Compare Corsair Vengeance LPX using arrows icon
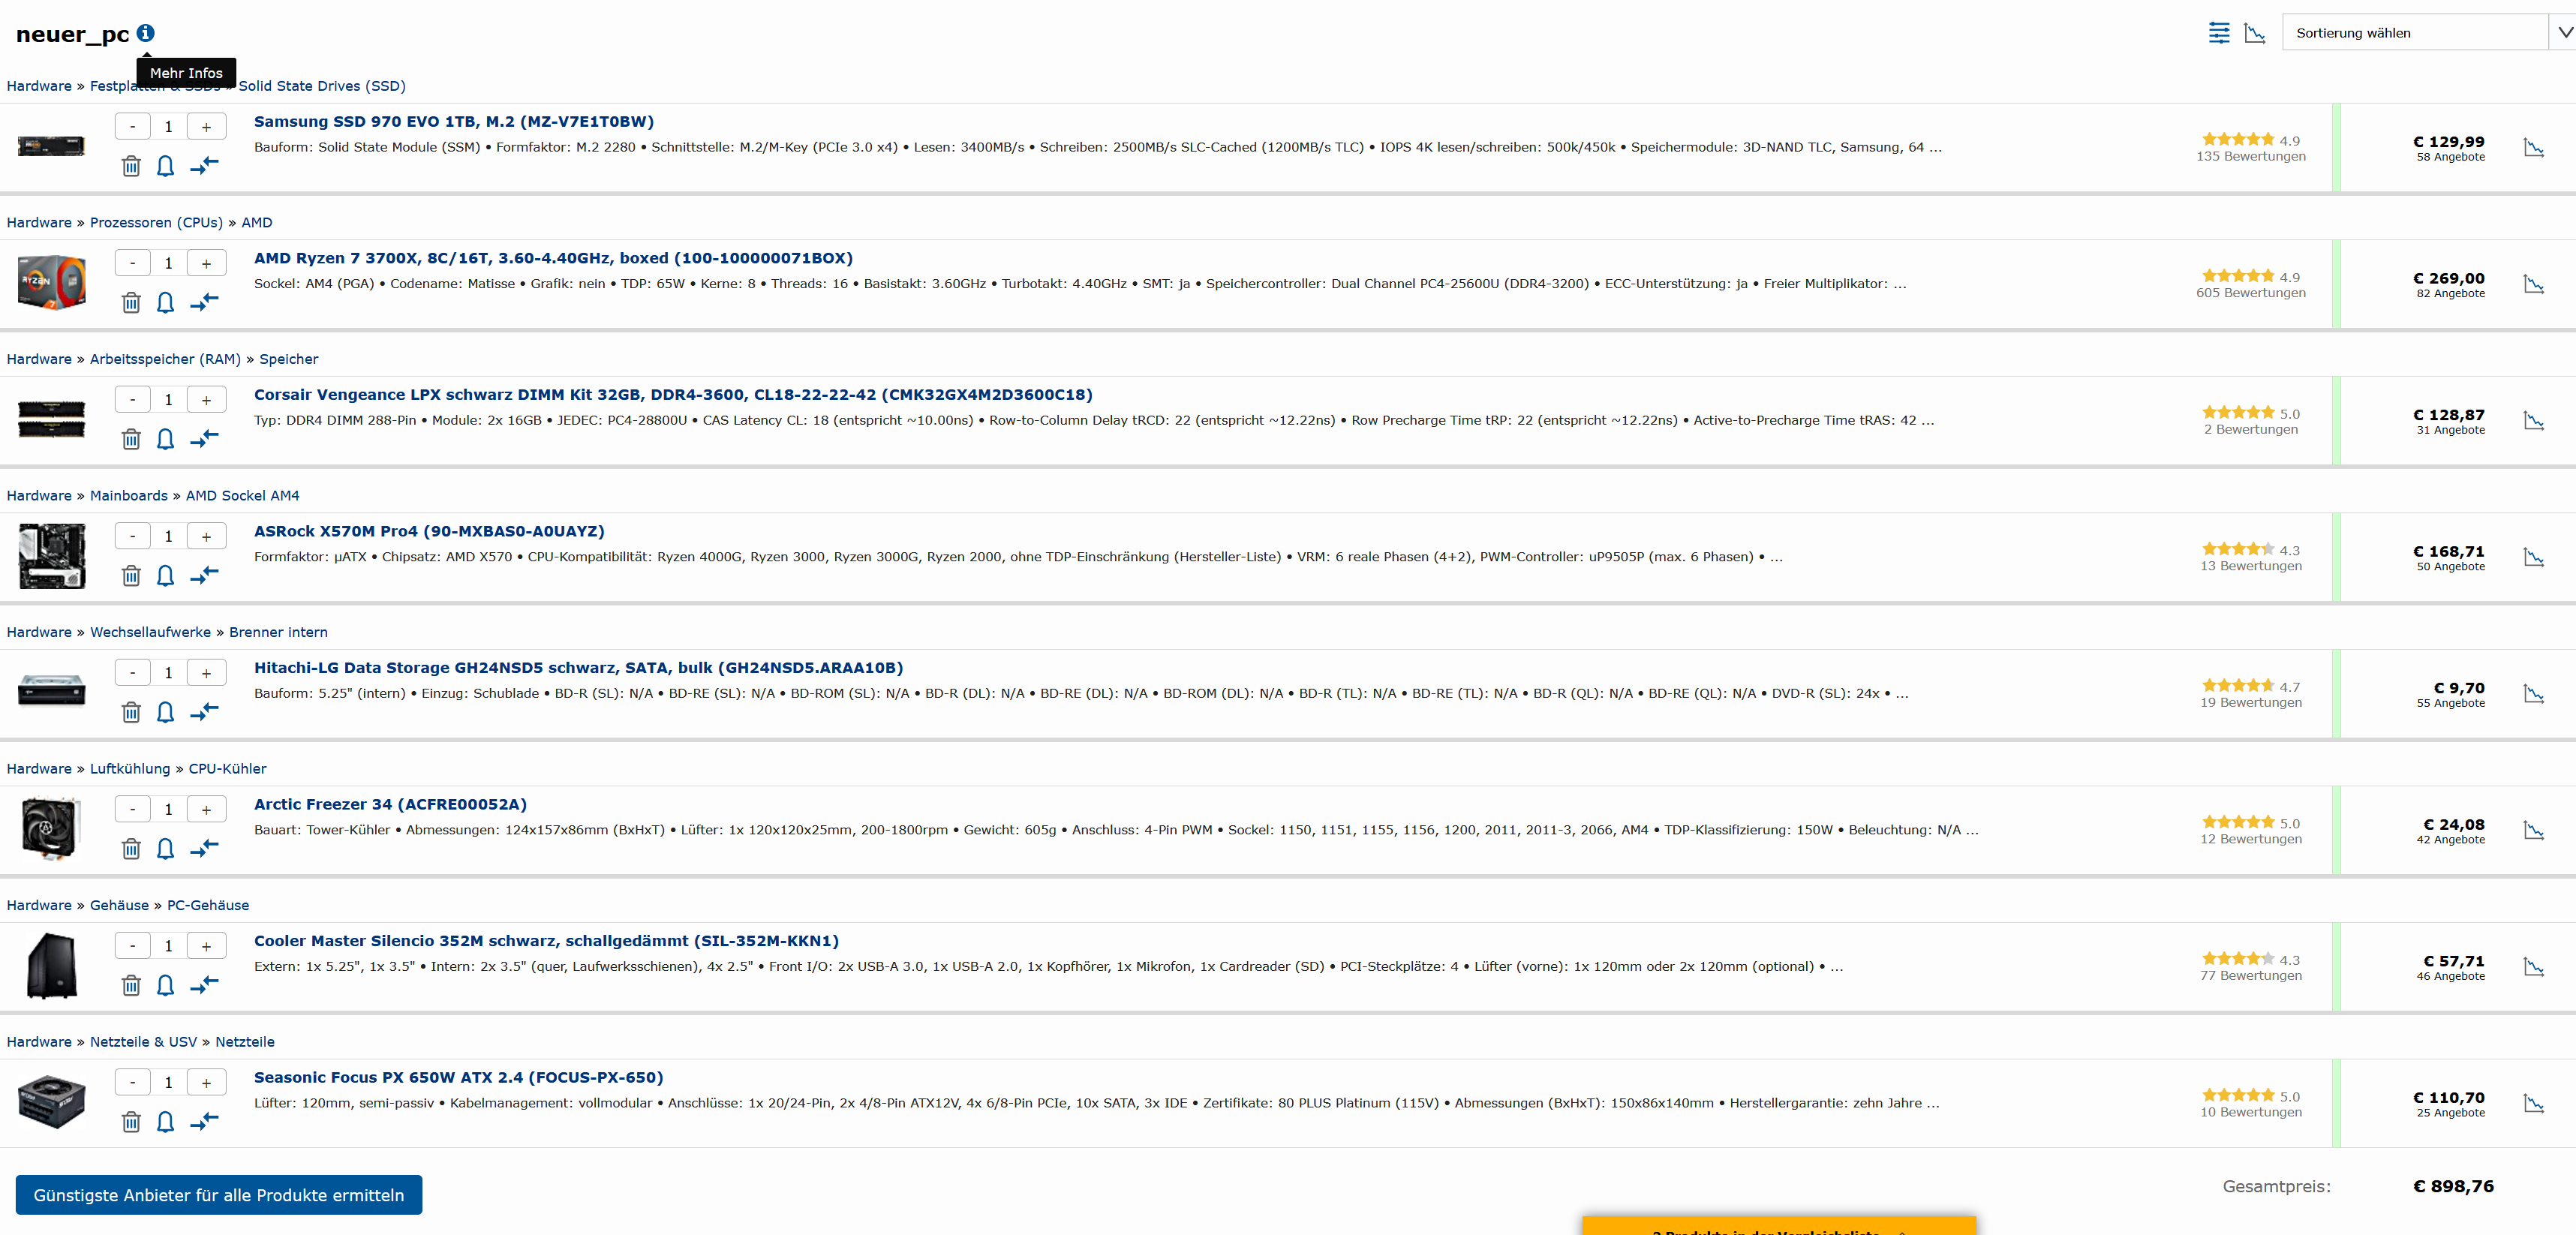This screenshot has width=2576, height=1235. coord(204,438)
